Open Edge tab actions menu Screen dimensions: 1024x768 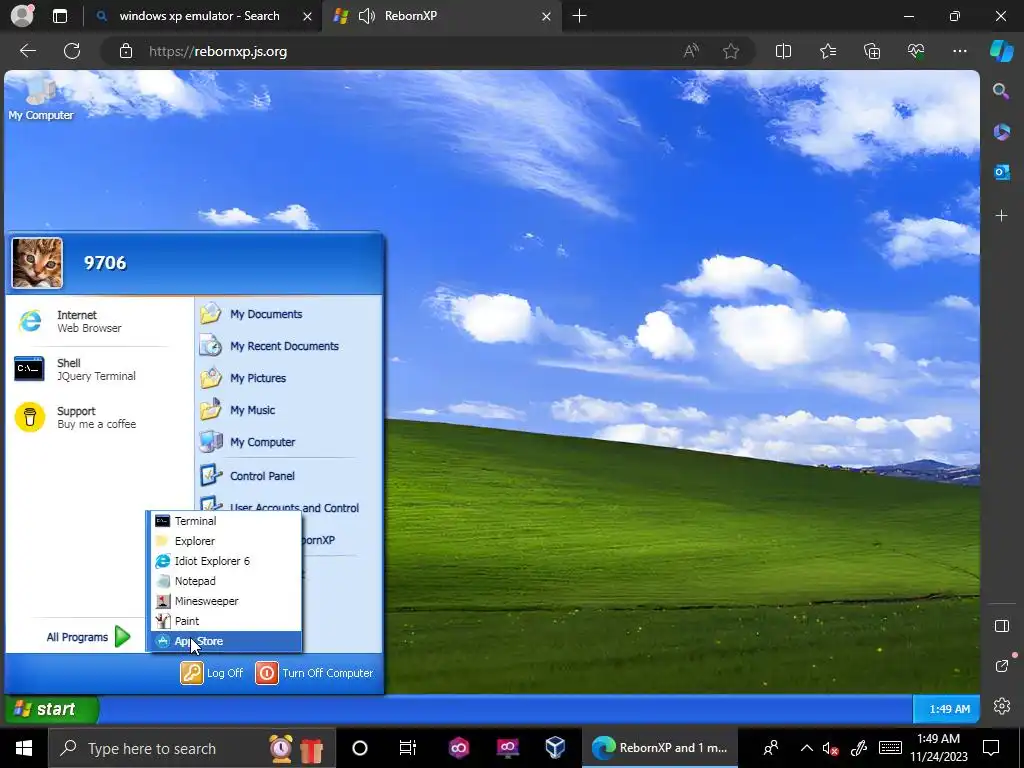(59, 16)
